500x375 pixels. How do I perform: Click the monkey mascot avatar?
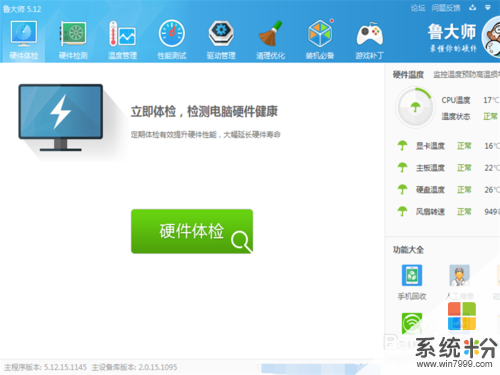click(491, 37)
